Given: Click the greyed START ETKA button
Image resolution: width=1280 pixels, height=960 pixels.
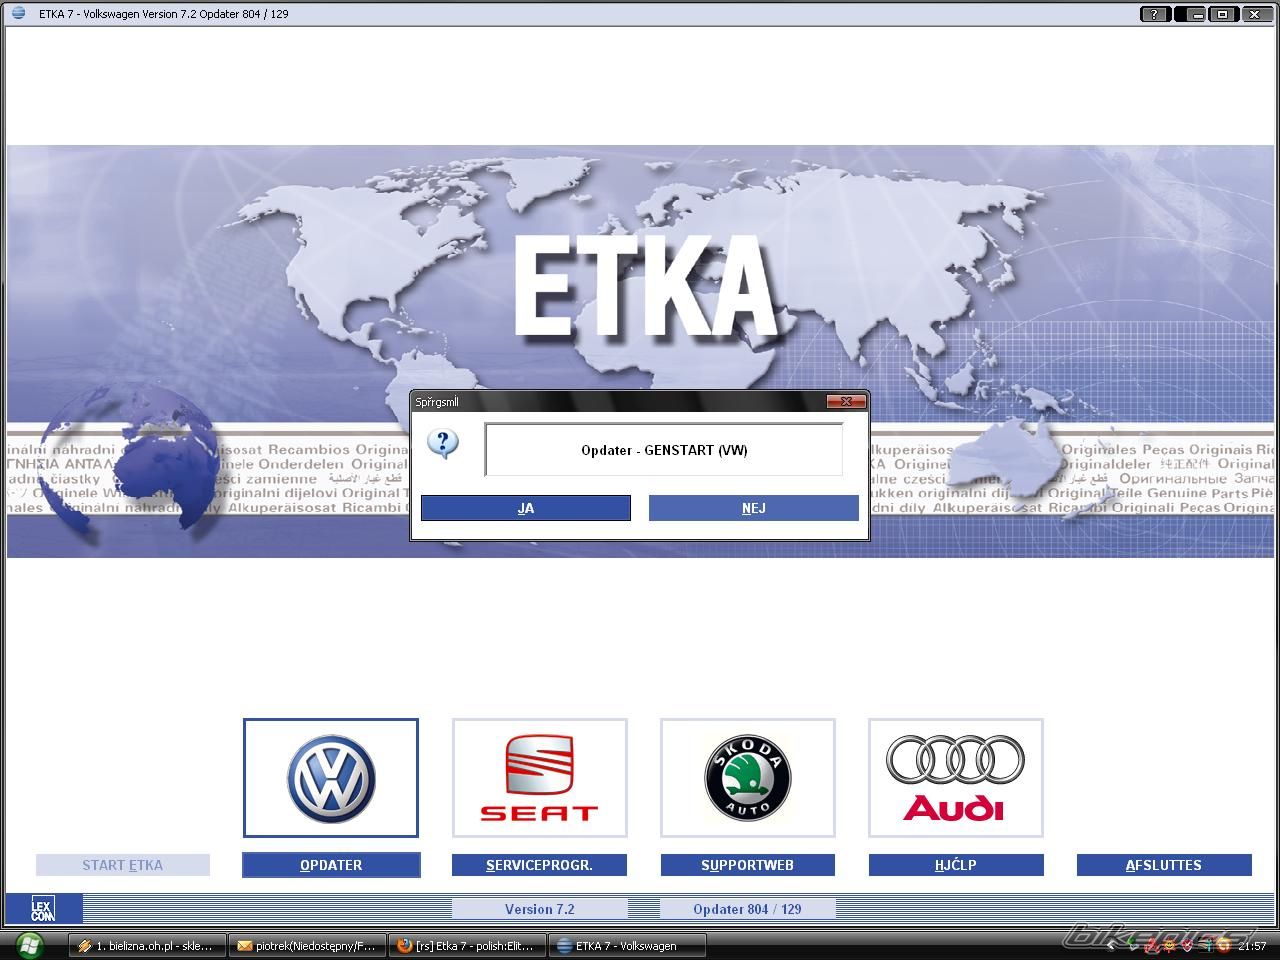Looking at the screenshot, I should (123, 865).
